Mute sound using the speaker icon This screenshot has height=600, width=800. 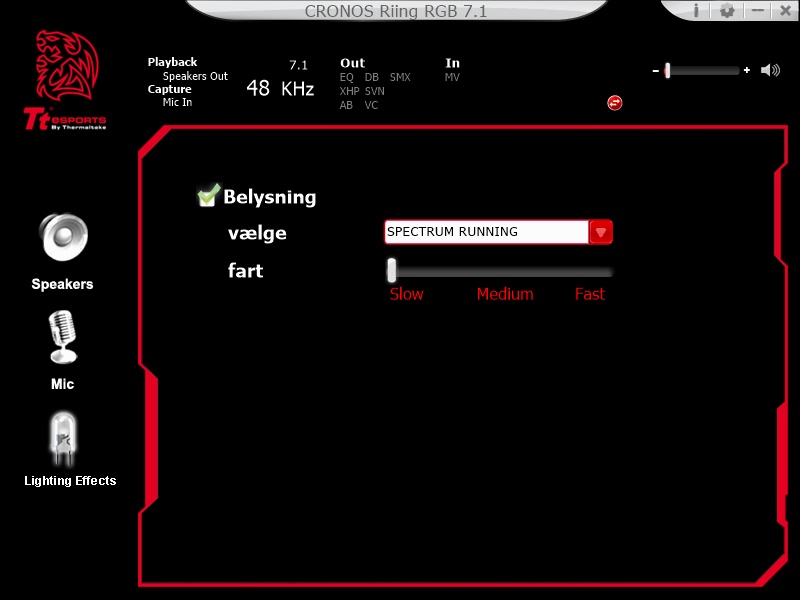pyautogui.click(x=770, y=70)
